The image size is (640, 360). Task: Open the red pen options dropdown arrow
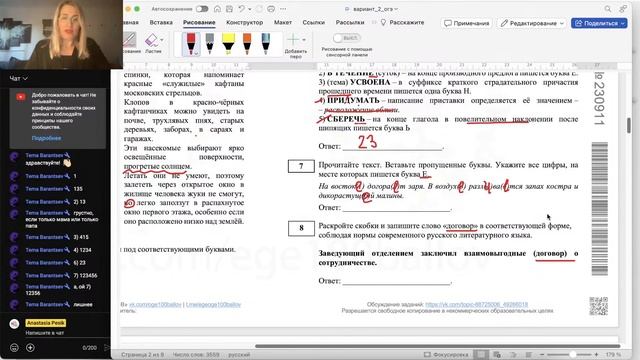[x=196, y=53]
